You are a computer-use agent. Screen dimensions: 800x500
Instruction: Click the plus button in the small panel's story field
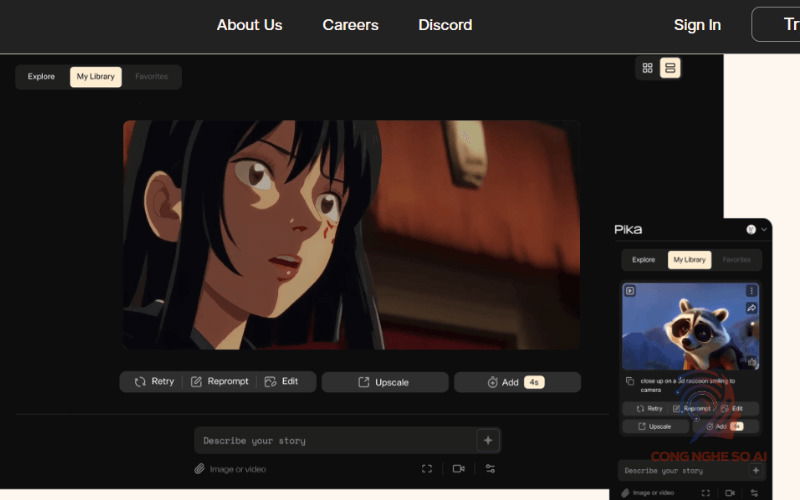756,470
